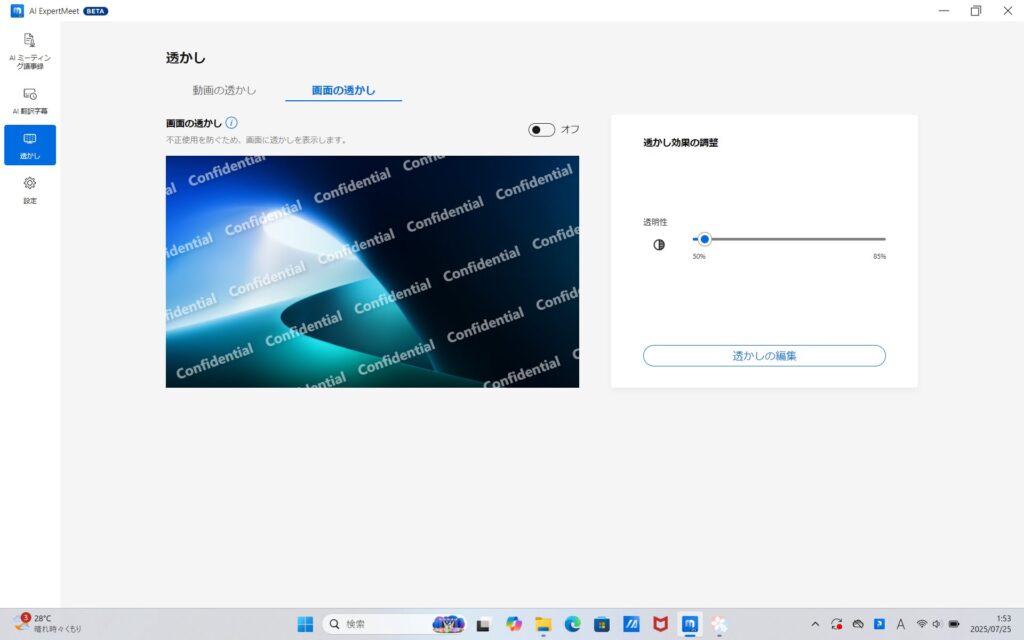The image size is (1024, 640).
Task: Click the AI ExpertMeet logo in title bar
Action: click(18, 10)
